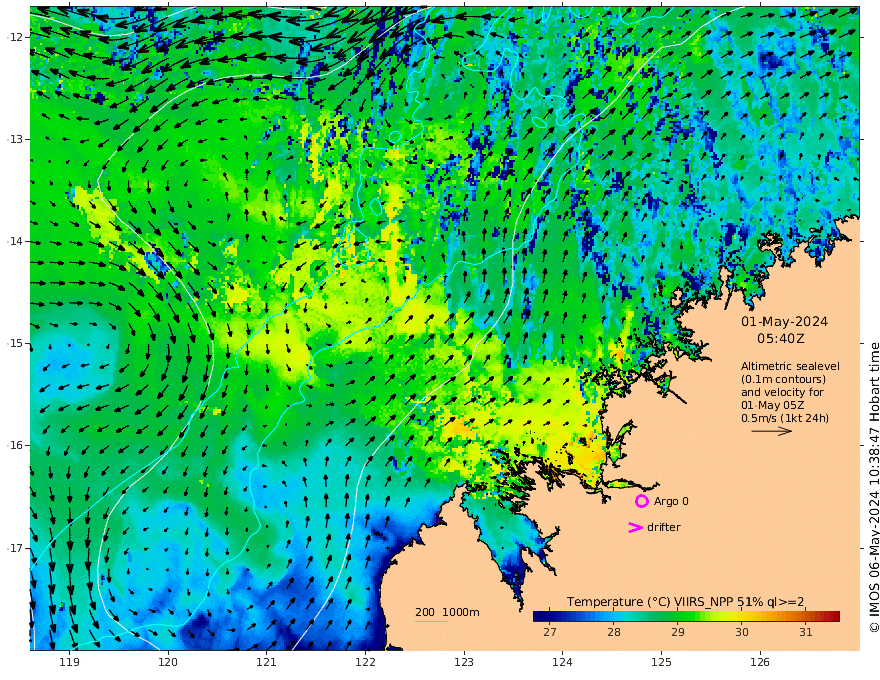Click the '01 May 05Z' caption line

(x=773, y=405)
